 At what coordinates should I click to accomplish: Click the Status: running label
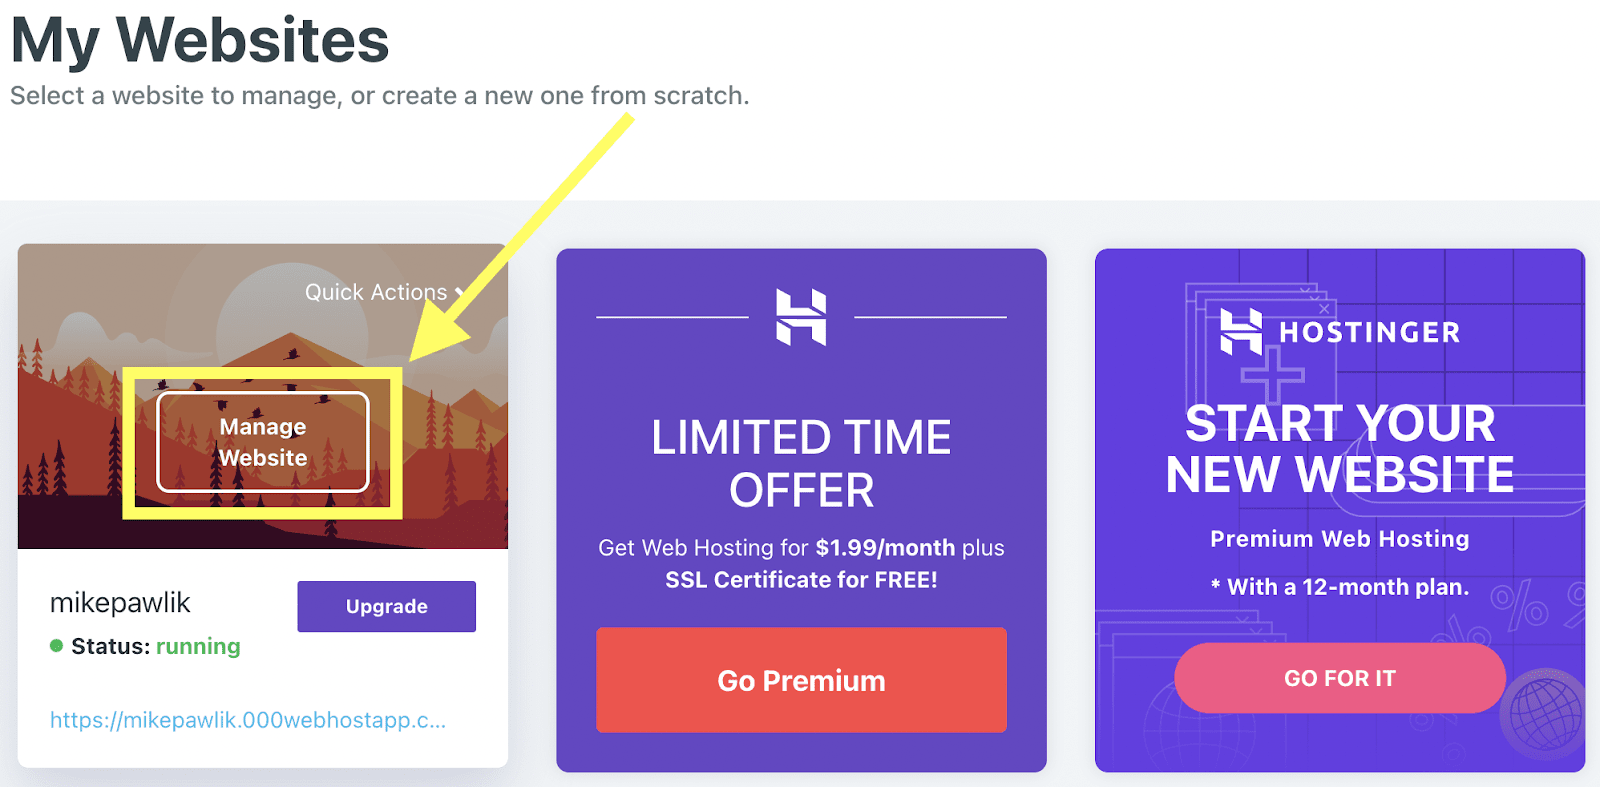tap(155, 646)
